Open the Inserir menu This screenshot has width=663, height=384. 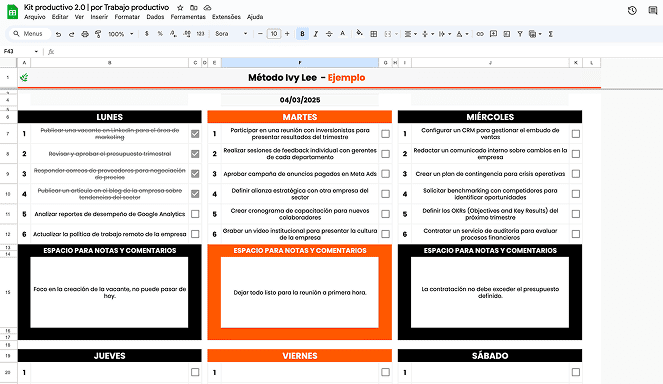click(x=99, y=17)
